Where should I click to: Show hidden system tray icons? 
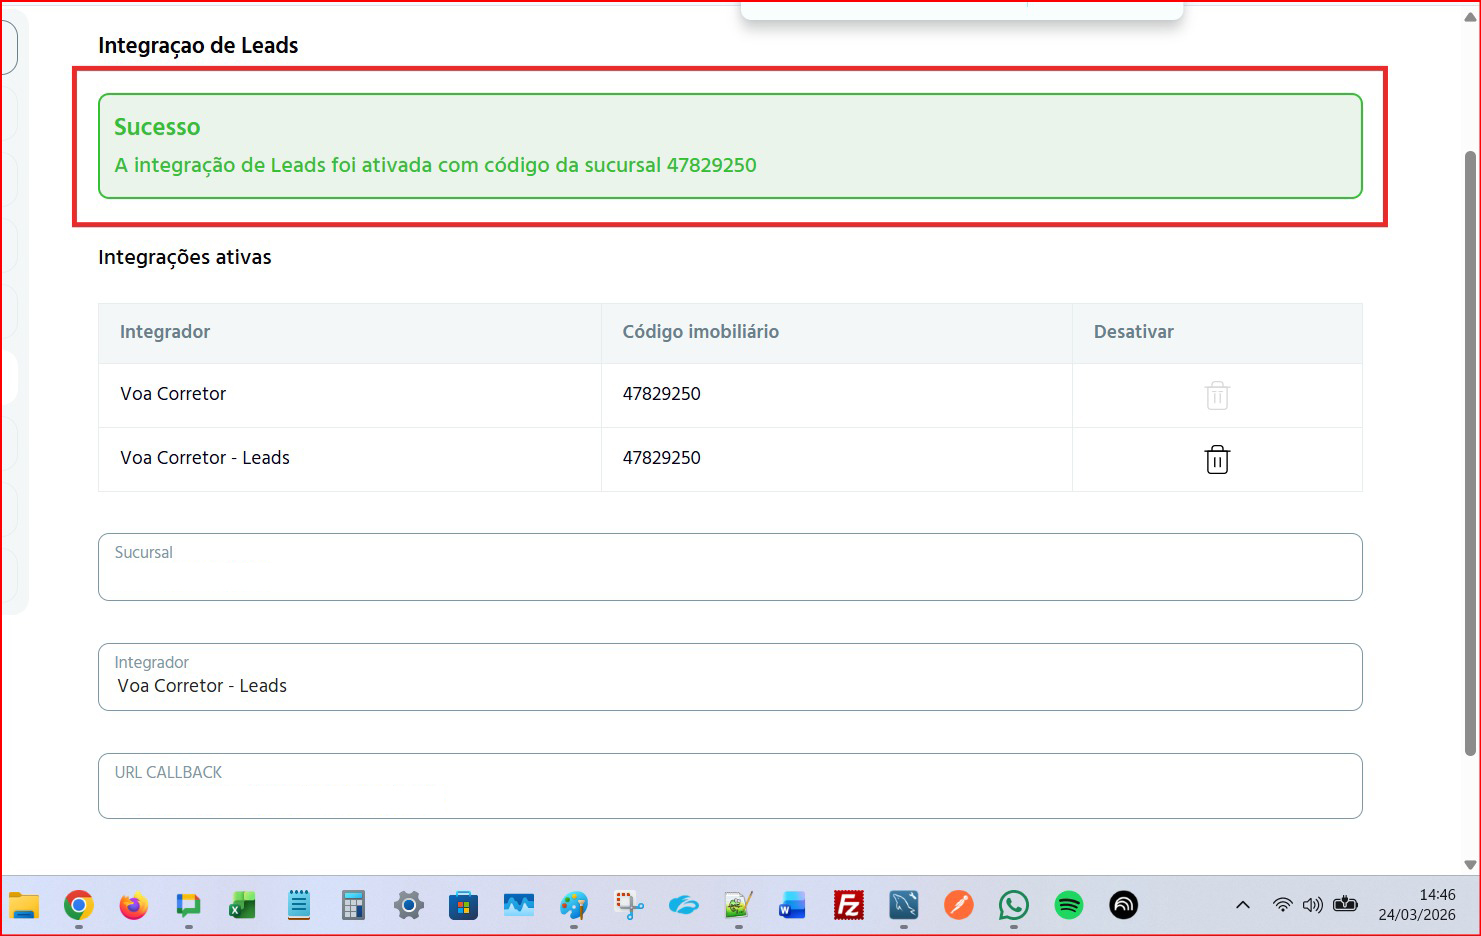[1243, 905]
